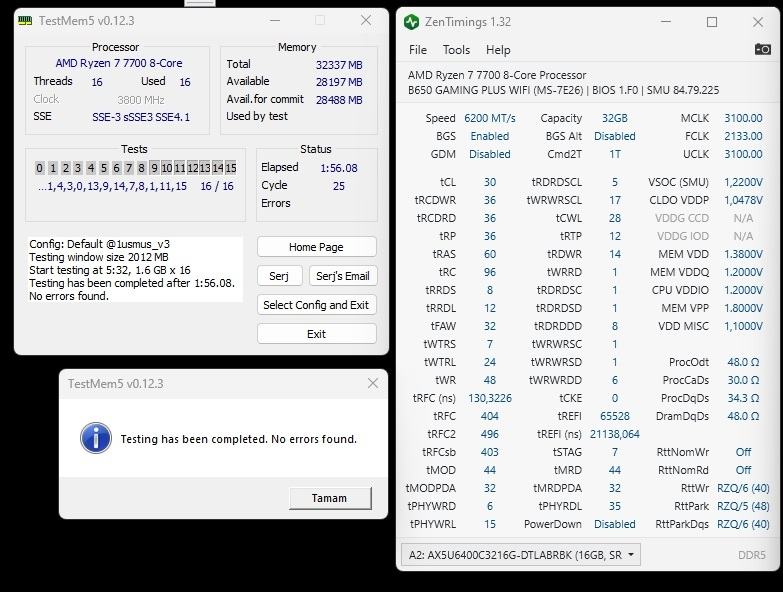Minimize the TestMem5 main window

(x=275, y=20)
